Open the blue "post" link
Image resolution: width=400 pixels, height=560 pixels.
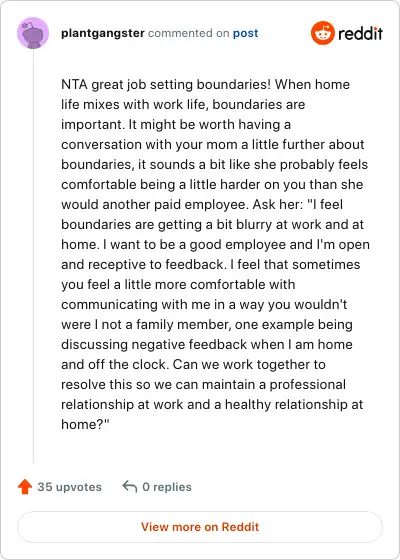click(x=245, y=34)
